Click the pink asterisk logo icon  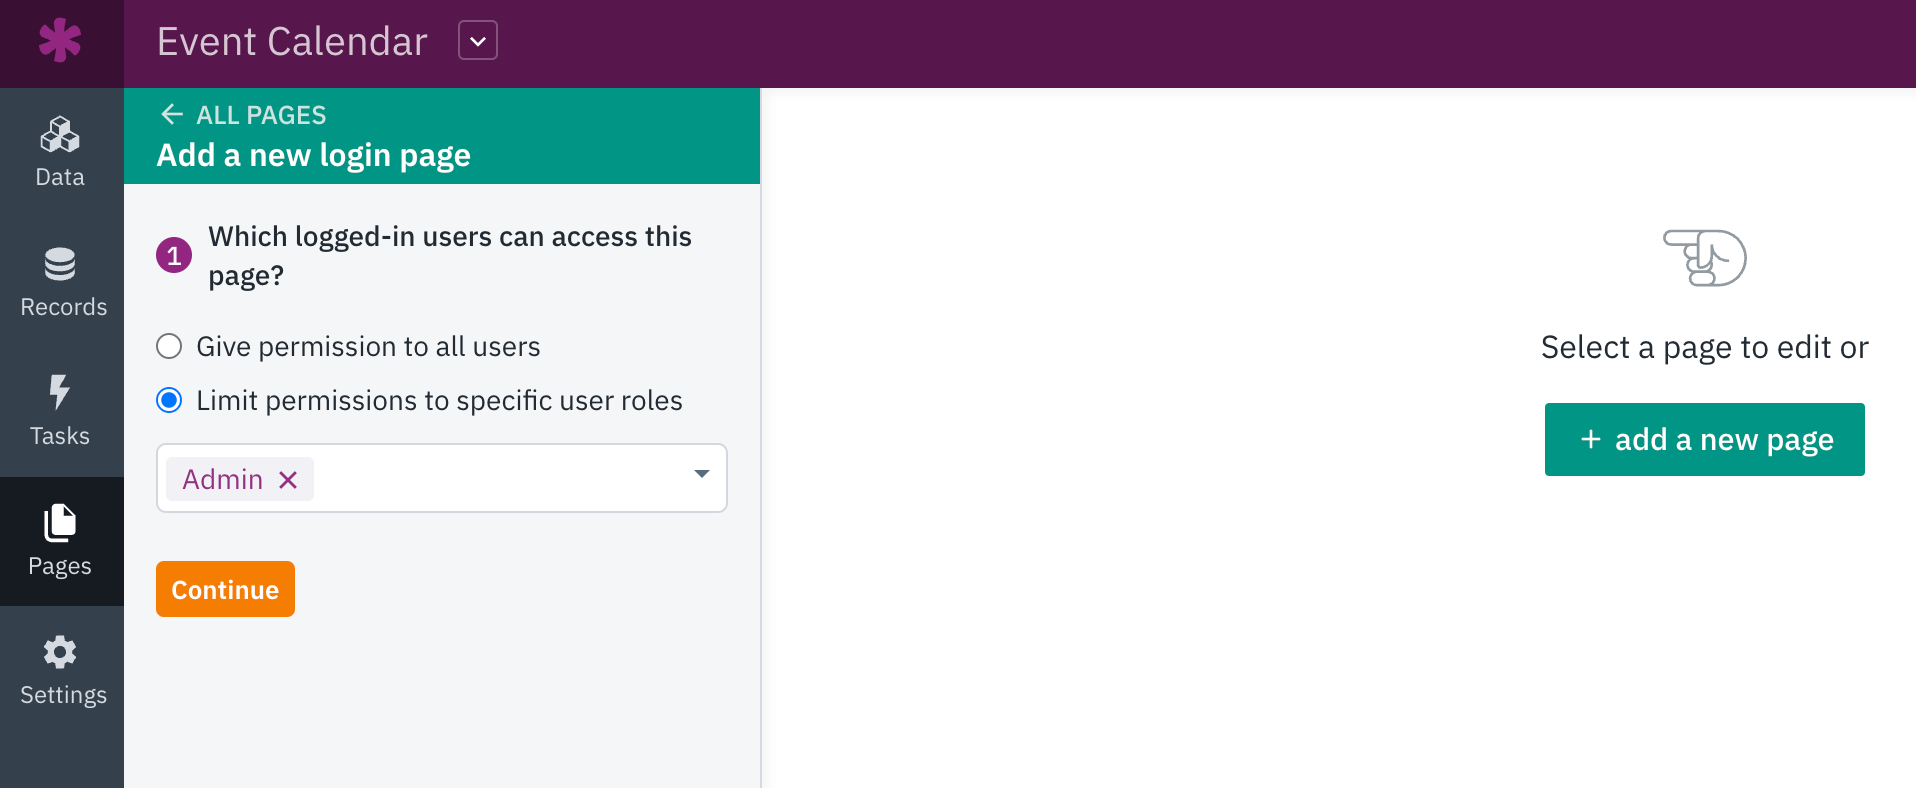pyautogui.click(x=60, y=41)
